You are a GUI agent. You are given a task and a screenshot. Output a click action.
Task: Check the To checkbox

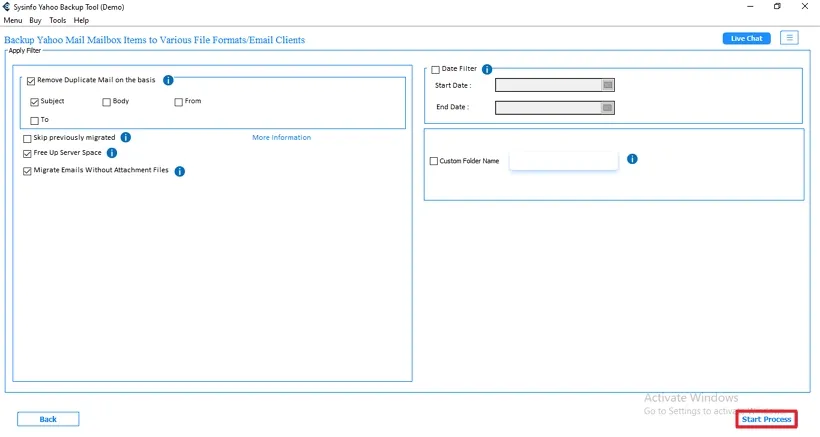(35, 121)
